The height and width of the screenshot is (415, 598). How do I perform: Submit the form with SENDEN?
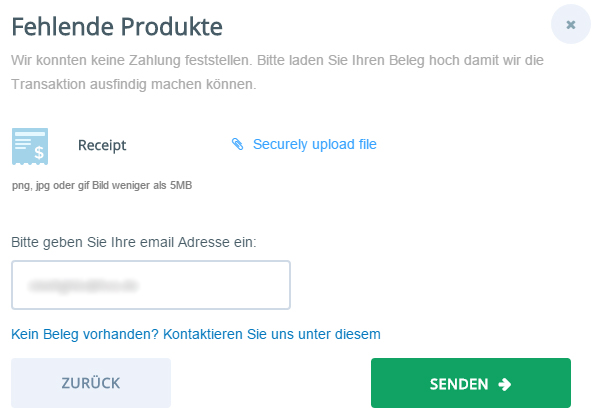coord(471,383)
